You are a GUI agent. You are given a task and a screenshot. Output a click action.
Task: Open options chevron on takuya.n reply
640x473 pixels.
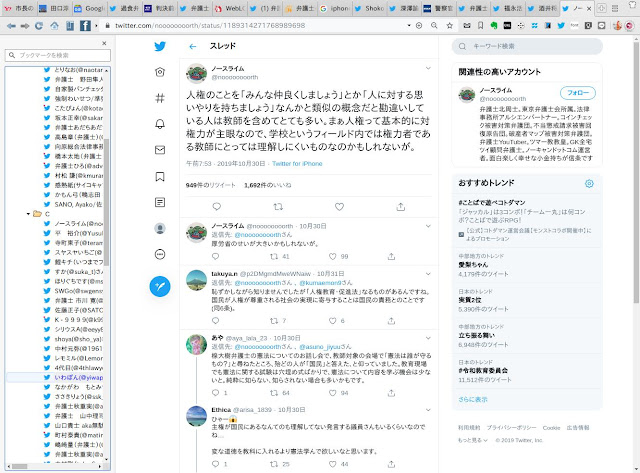[428, 274]
